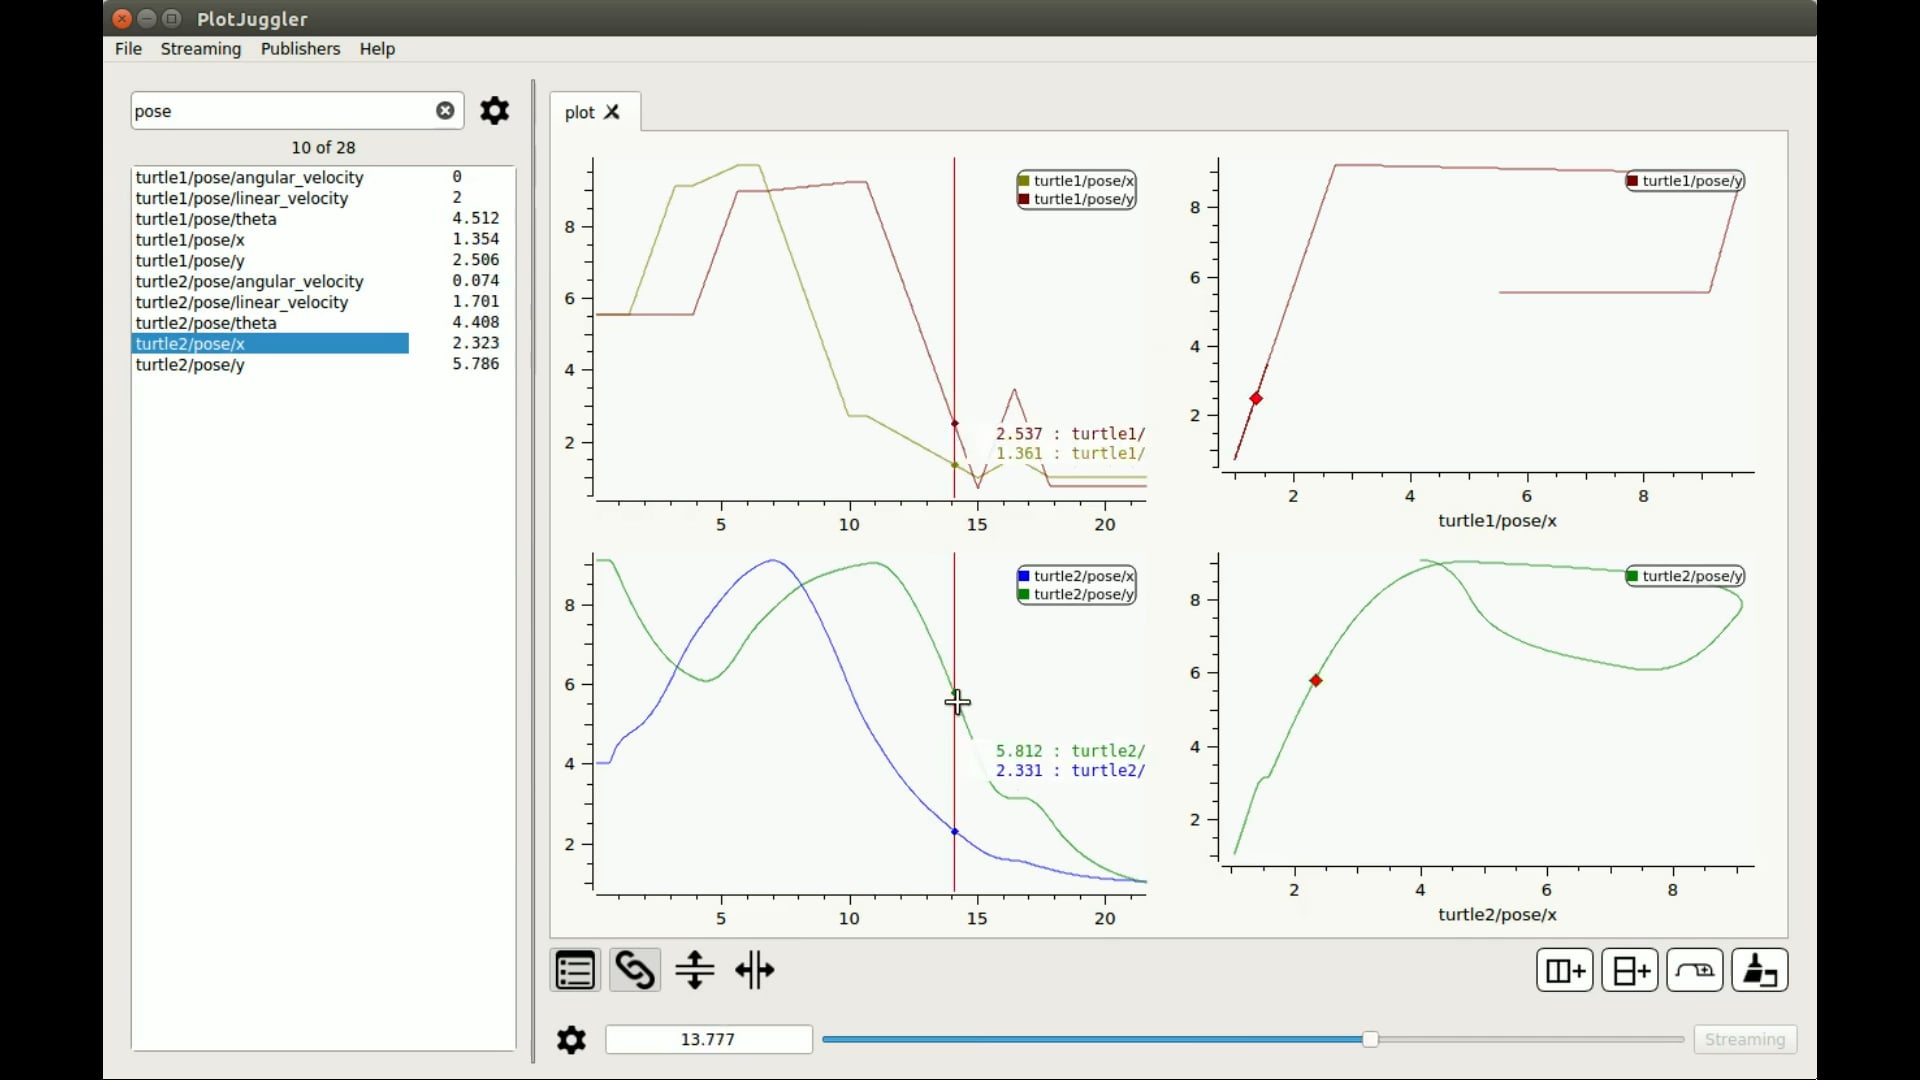The width and height of the screenshot is (1920, 1080).
Task: Click the red marker on turtle2 XY plot
Action: [x=1316, y=681]
